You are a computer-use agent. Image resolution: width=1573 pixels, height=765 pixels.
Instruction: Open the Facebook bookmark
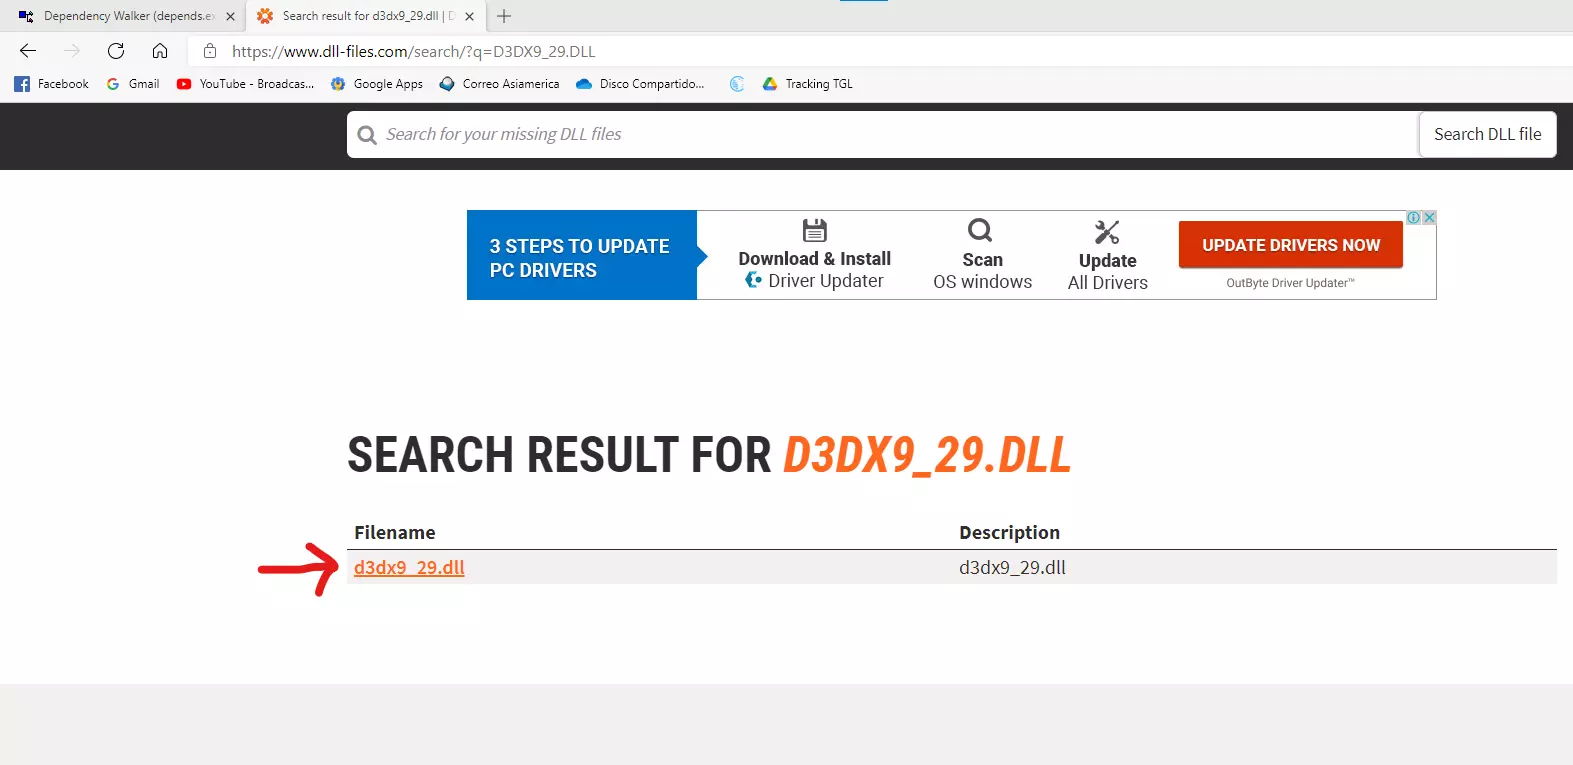[51, 84]
